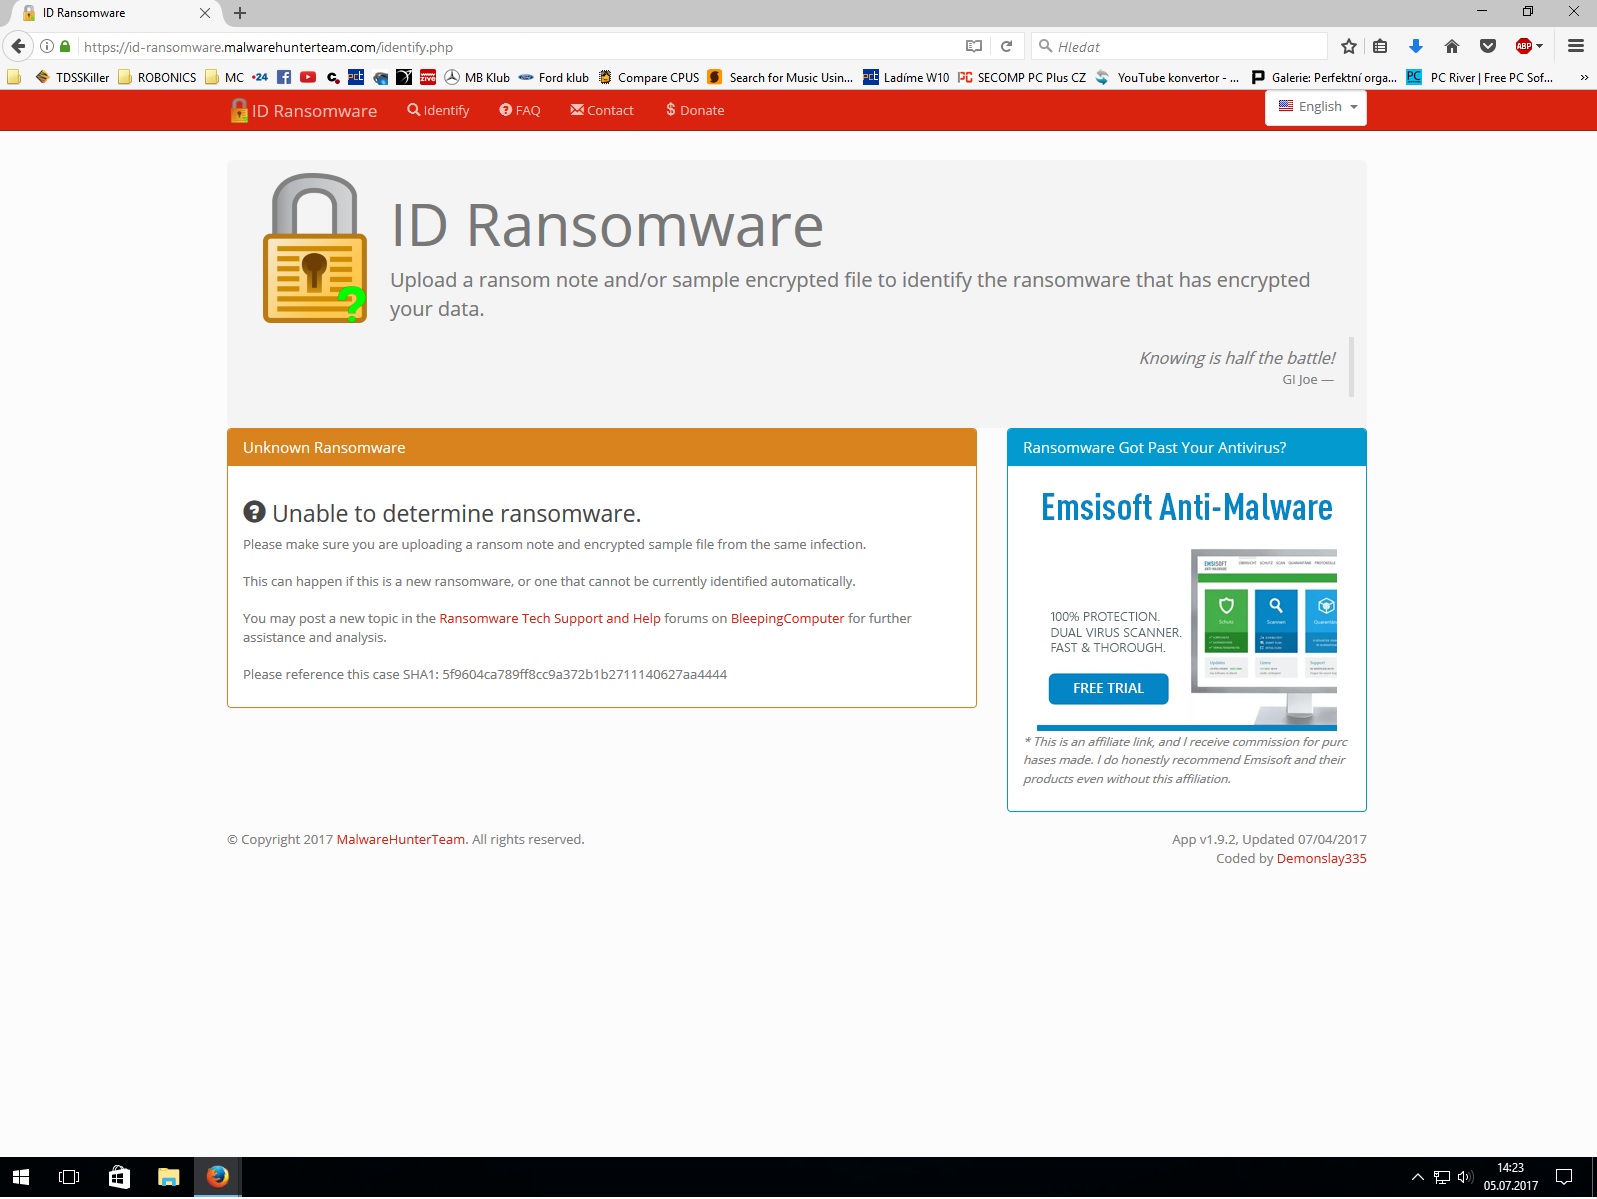Open the +24 bookmark icon

point(260,77)
